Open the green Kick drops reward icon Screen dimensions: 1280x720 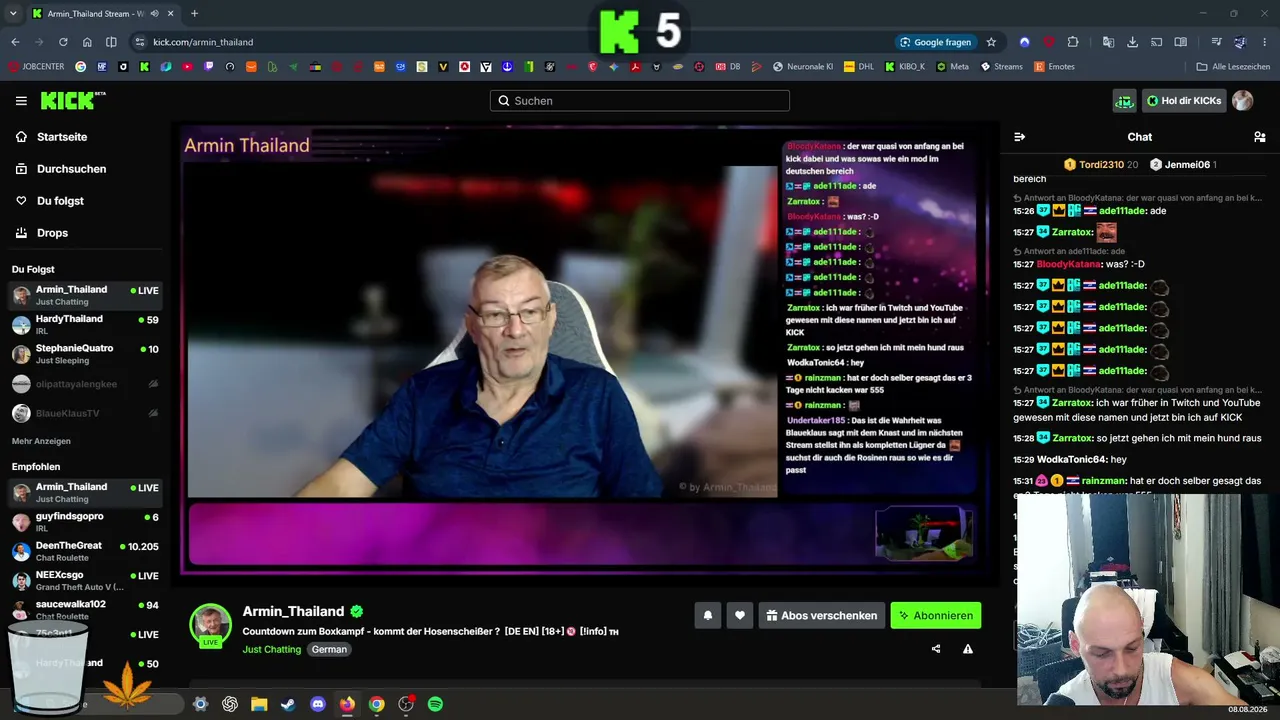1125,101
